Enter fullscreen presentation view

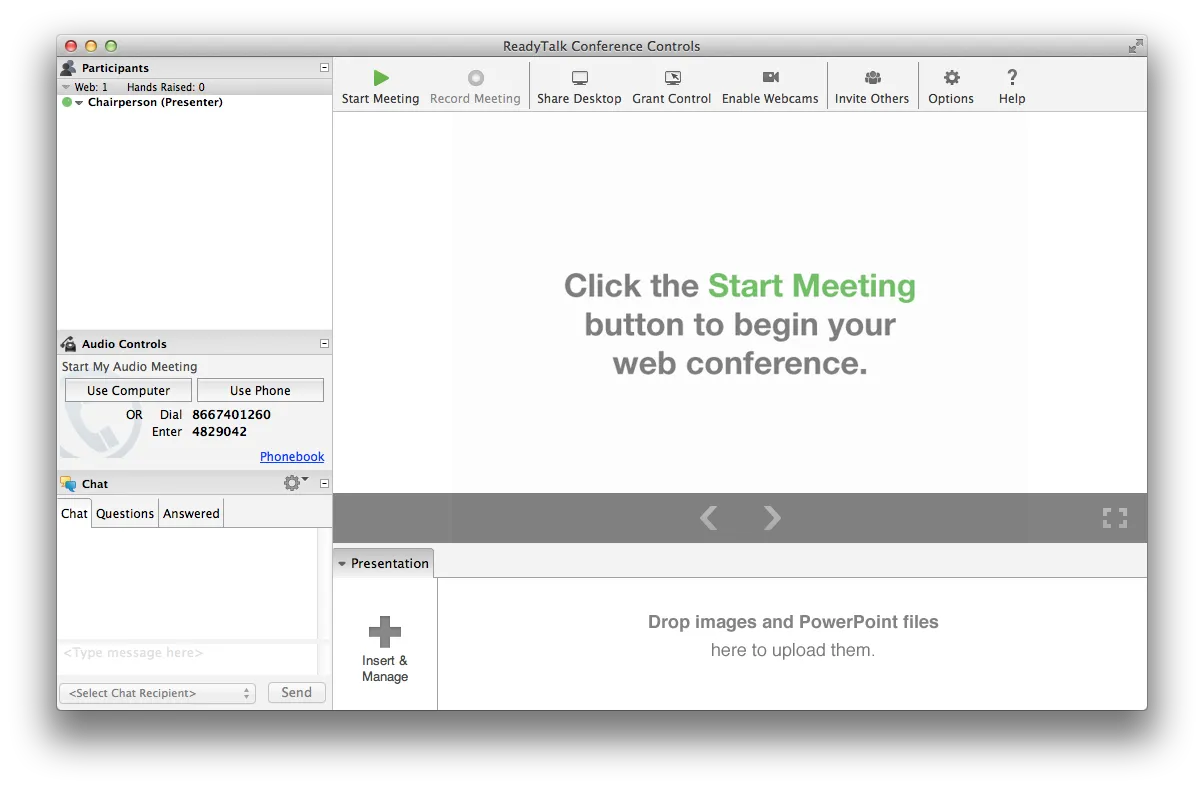(1114, 518)
